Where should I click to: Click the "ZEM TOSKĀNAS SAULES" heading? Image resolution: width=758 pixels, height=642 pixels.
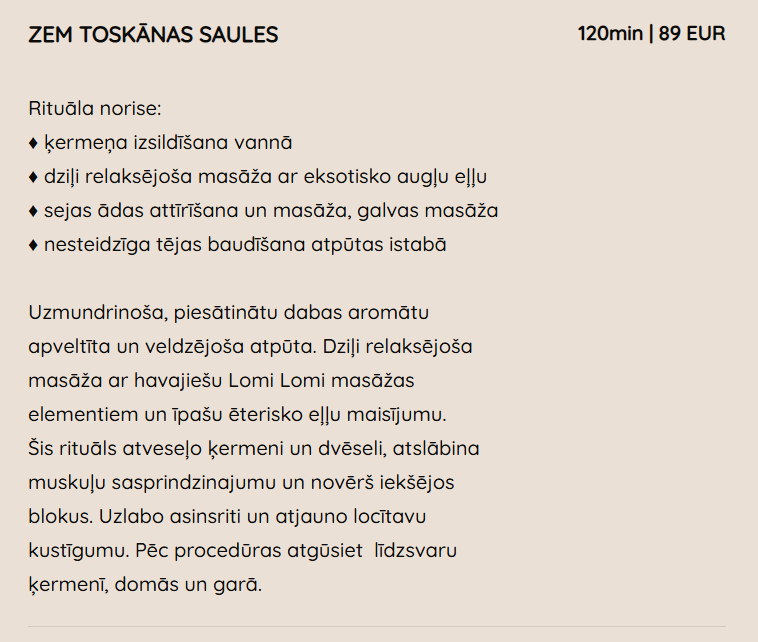[153, 35]
